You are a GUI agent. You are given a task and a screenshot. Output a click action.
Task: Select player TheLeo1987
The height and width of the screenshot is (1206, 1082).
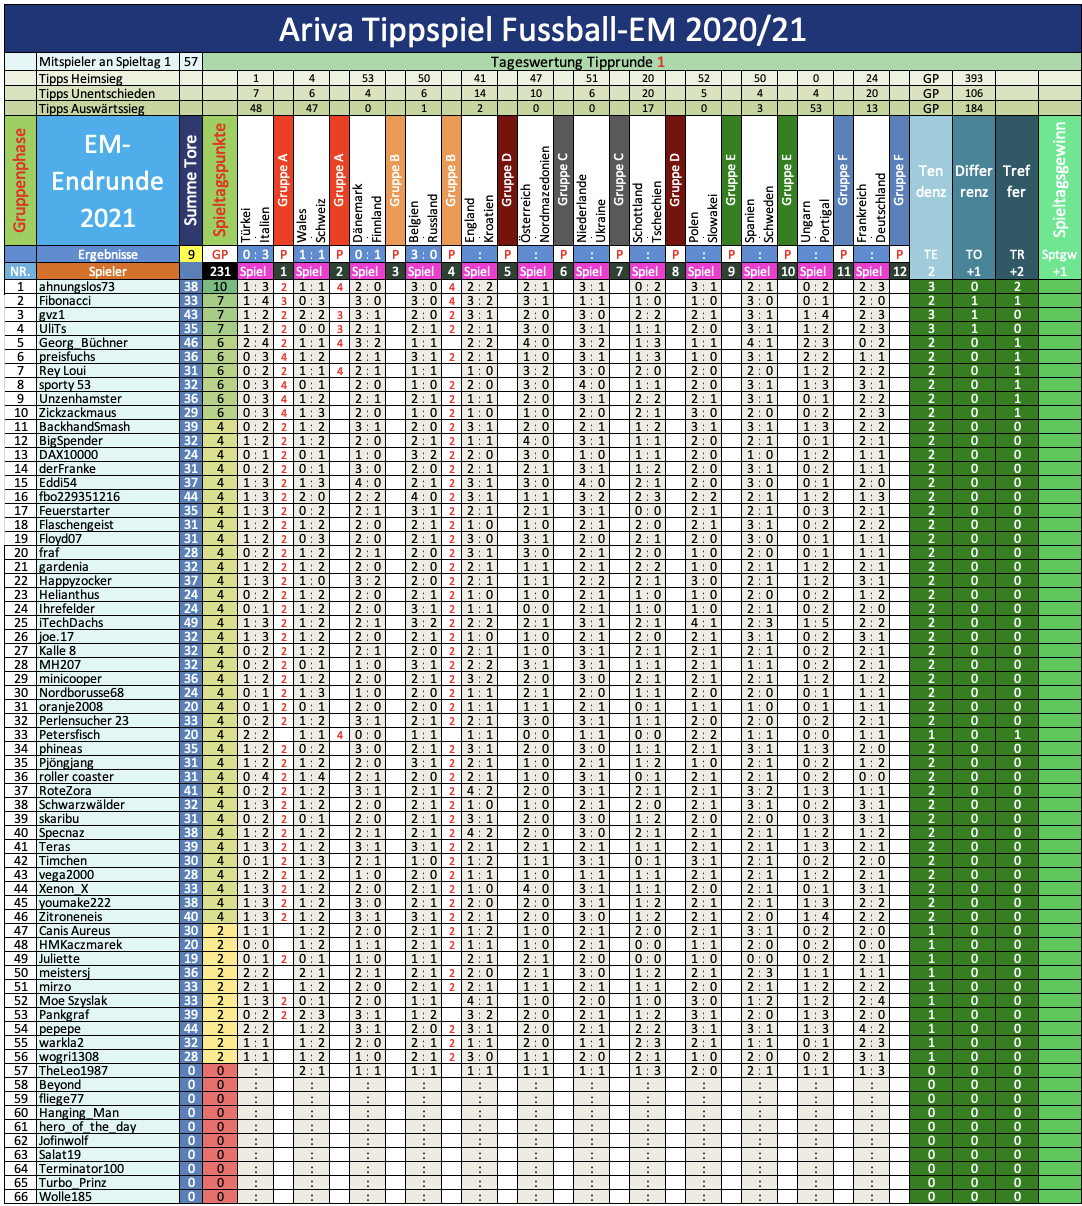click(x=108, y=1071)
